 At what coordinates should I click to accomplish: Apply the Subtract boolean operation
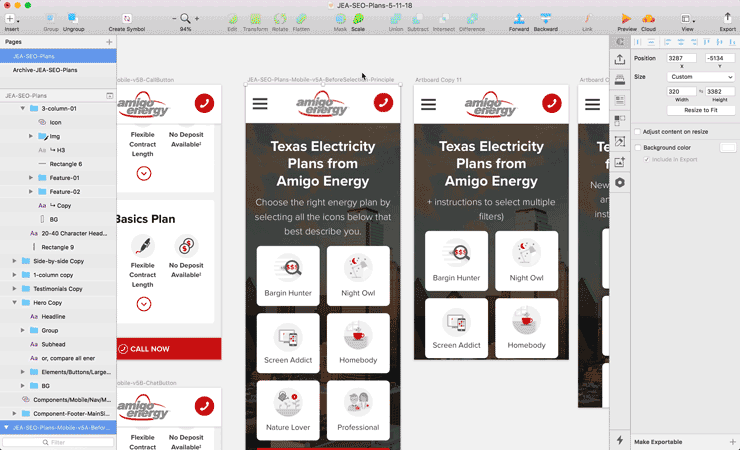tap(418, 19)
